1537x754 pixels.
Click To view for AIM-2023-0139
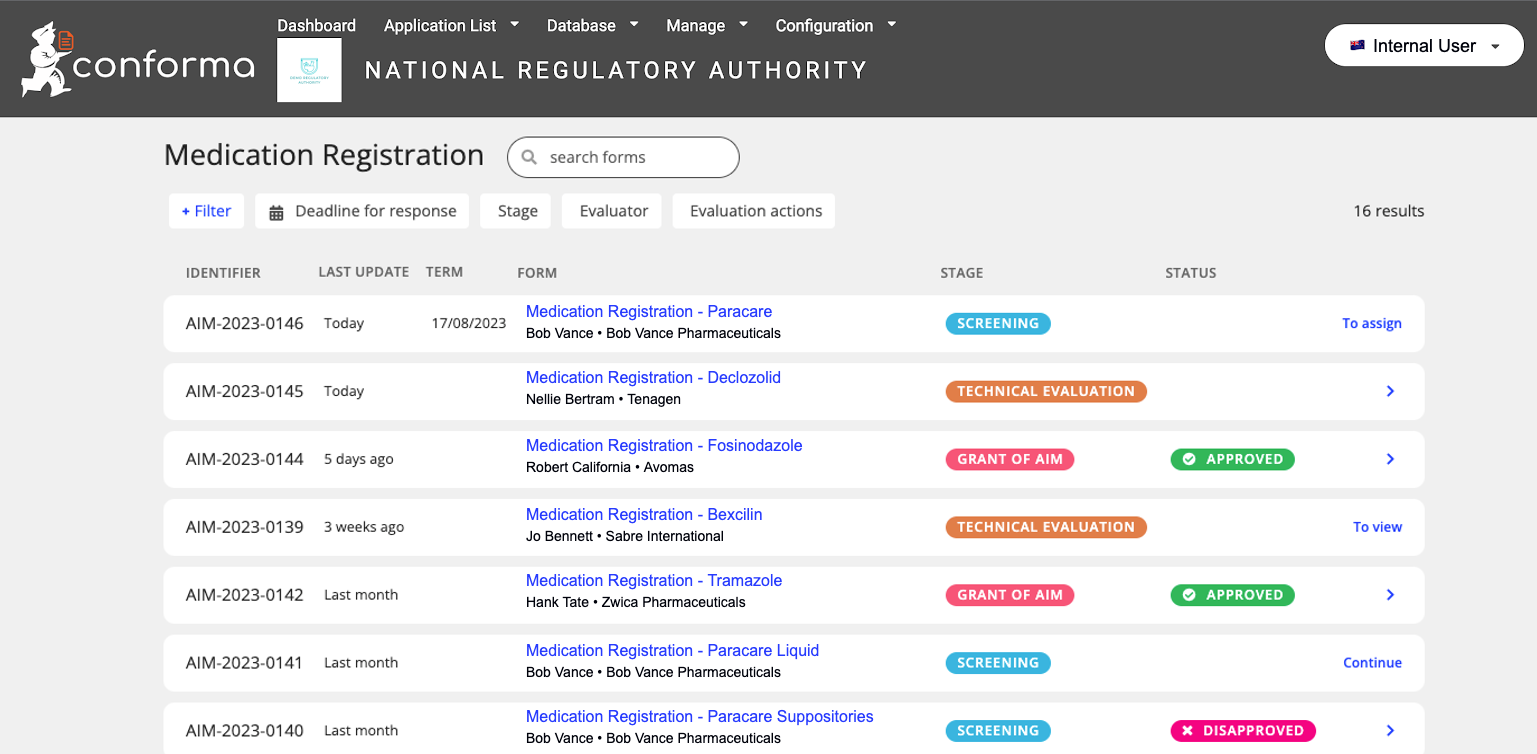point(1377,527)
